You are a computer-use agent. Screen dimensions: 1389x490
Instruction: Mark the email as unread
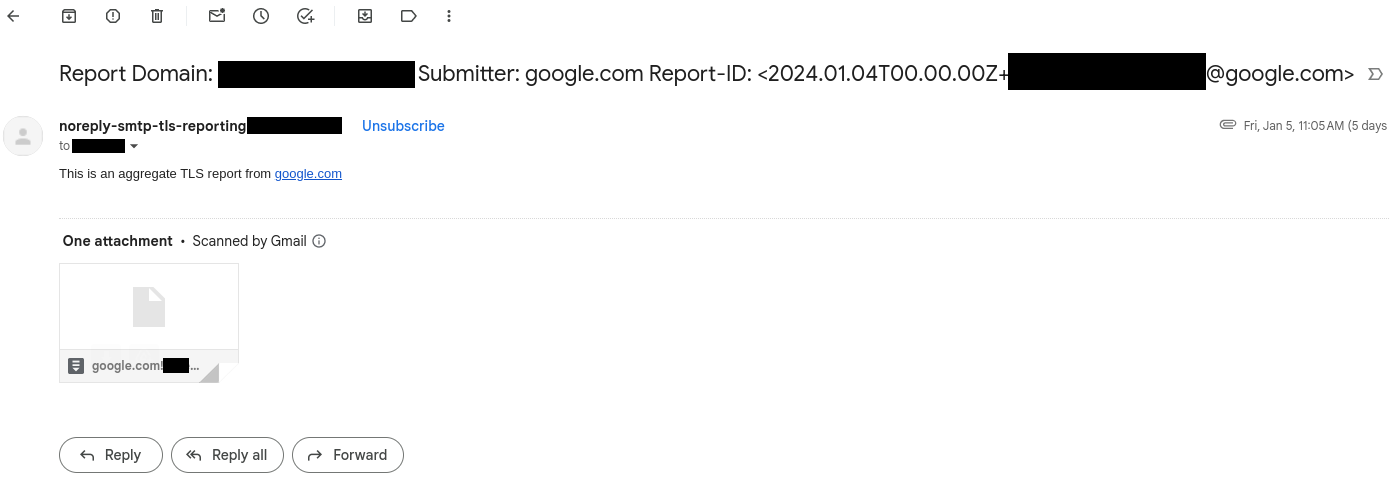(217, 16)
